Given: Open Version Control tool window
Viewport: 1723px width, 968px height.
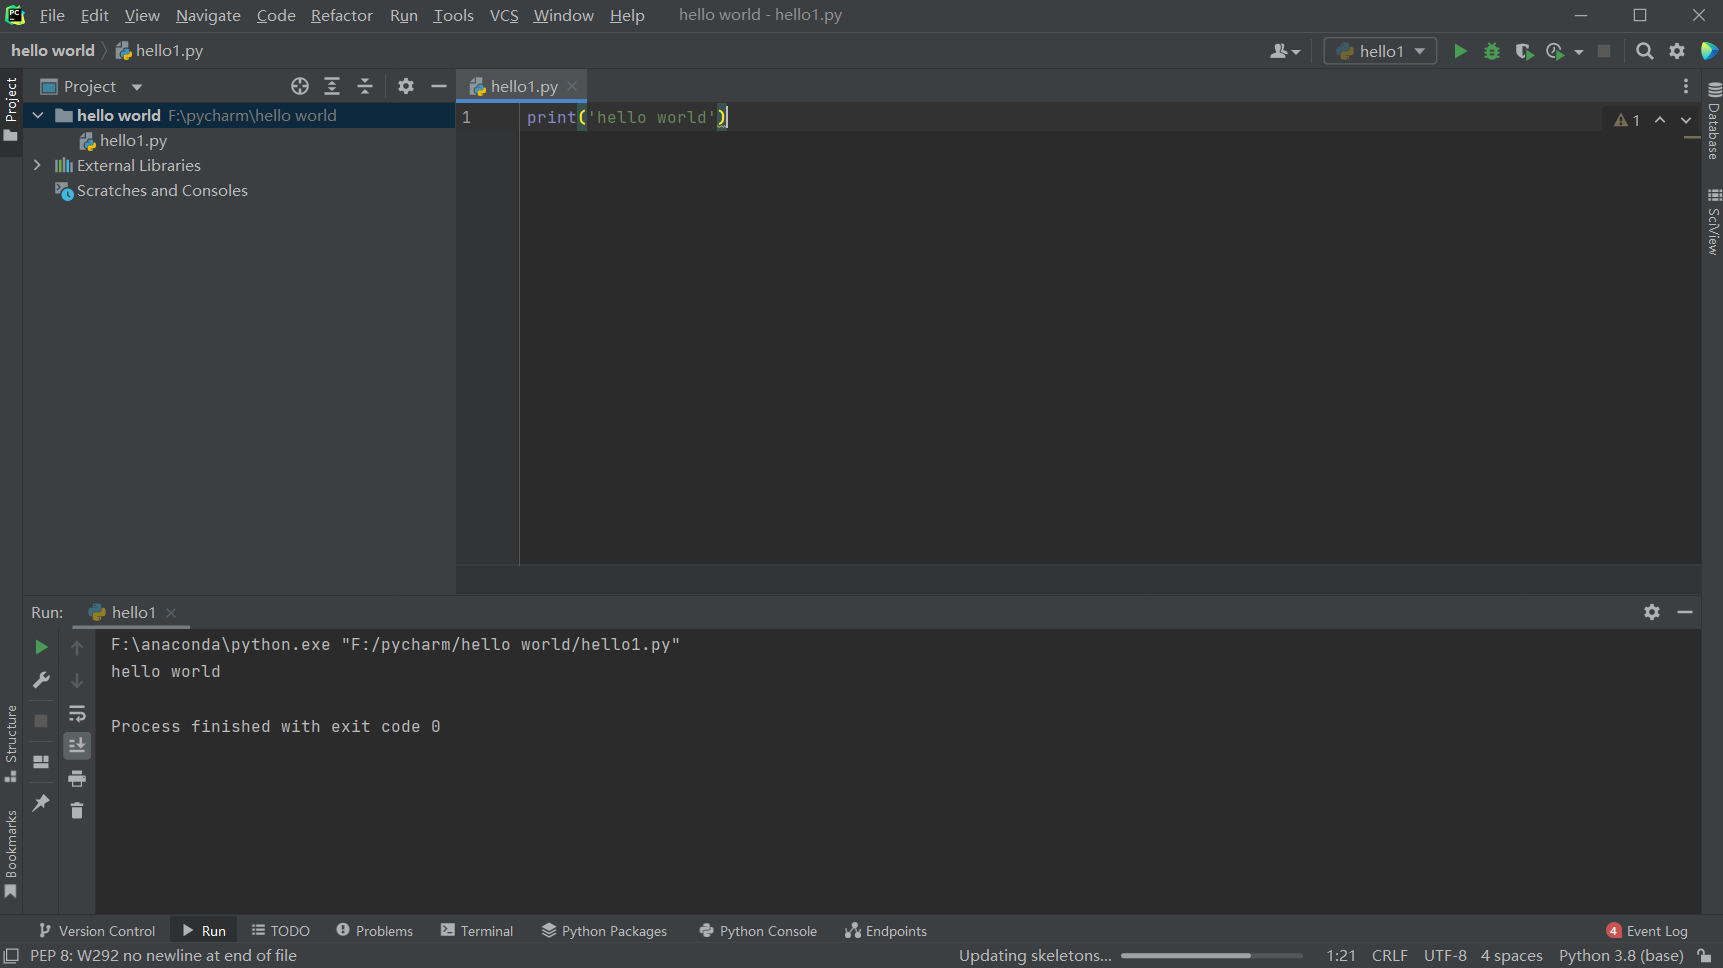Looking at the screenshot, I should [97, 931].
